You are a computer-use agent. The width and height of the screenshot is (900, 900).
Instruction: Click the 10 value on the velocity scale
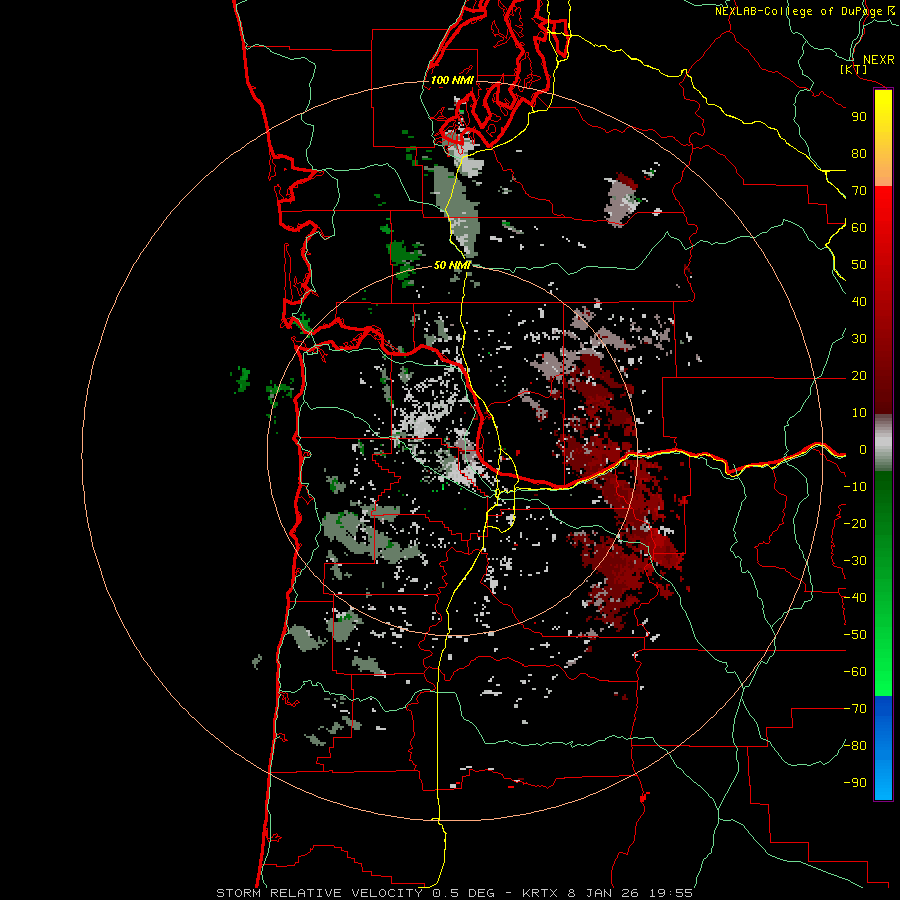[x=859, y=413]
